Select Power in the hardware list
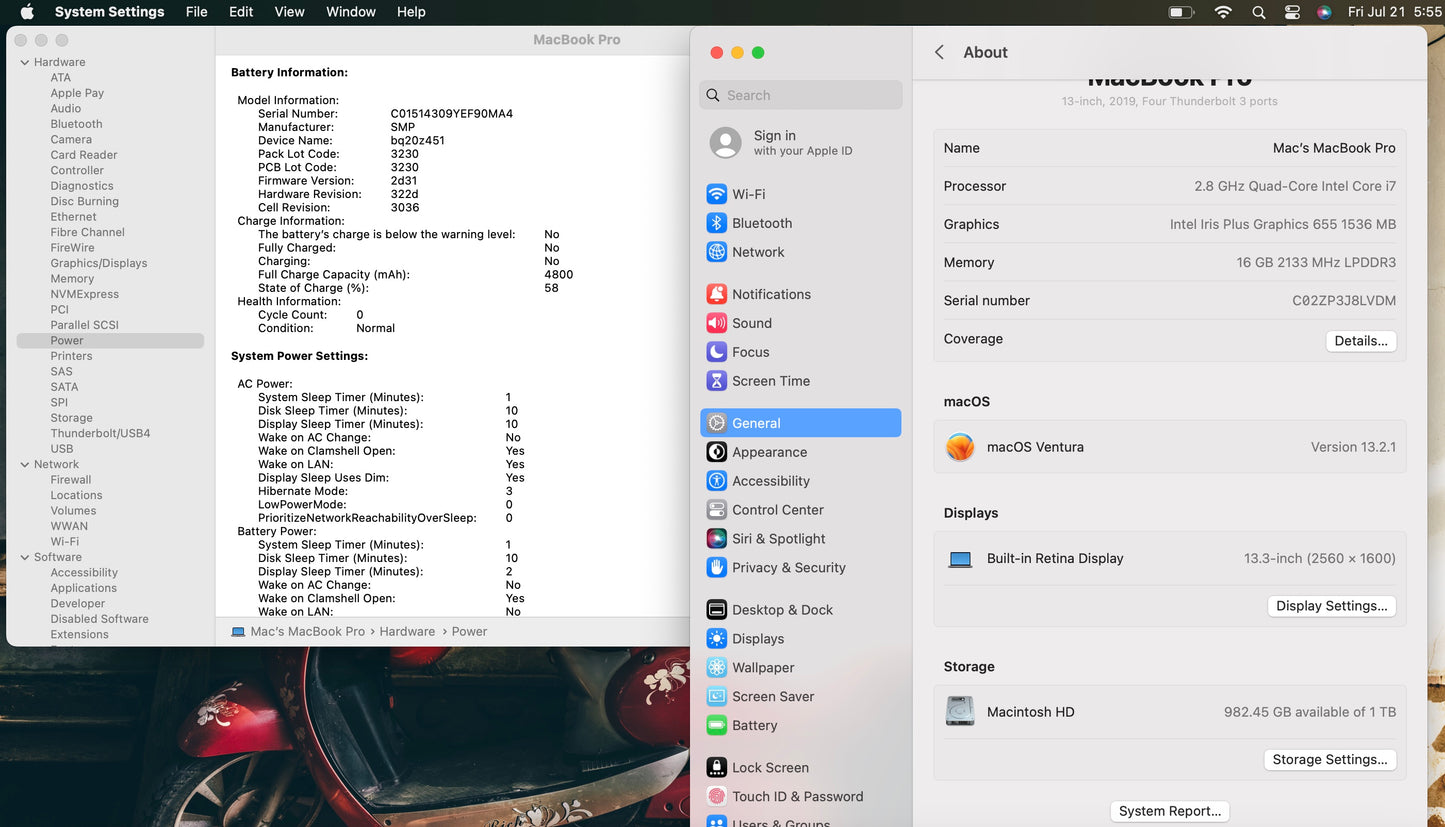1445x827 pixels. coord(110,341)
